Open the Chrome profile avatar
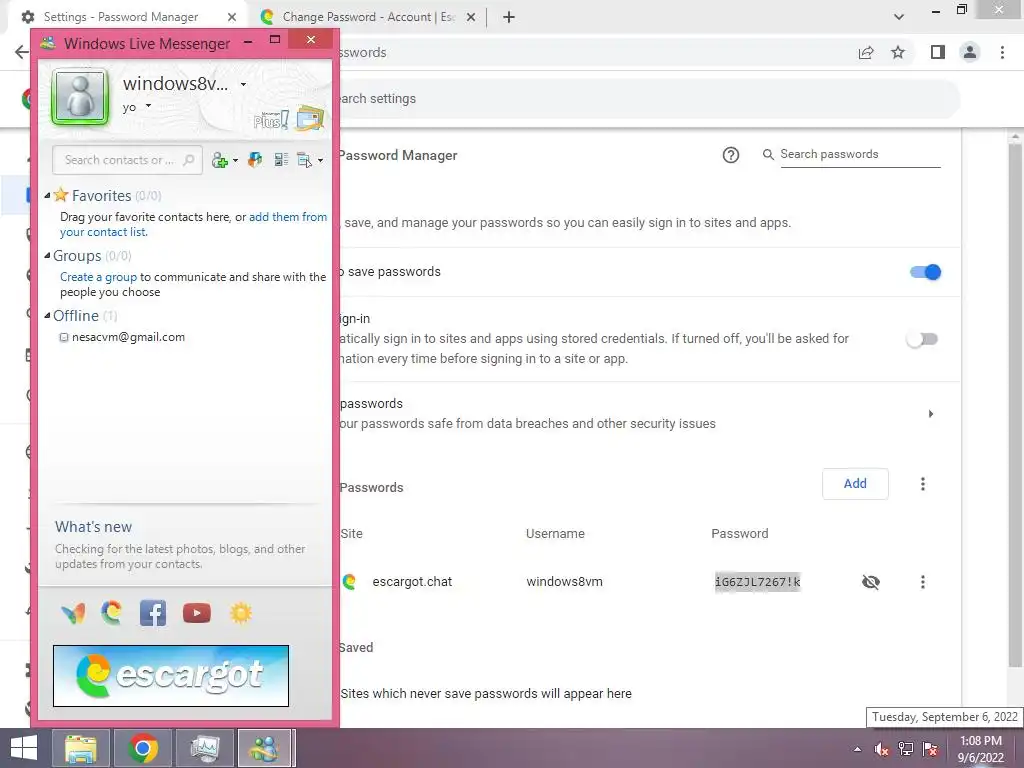The image size is (1024, 768). tap(970, 52)
